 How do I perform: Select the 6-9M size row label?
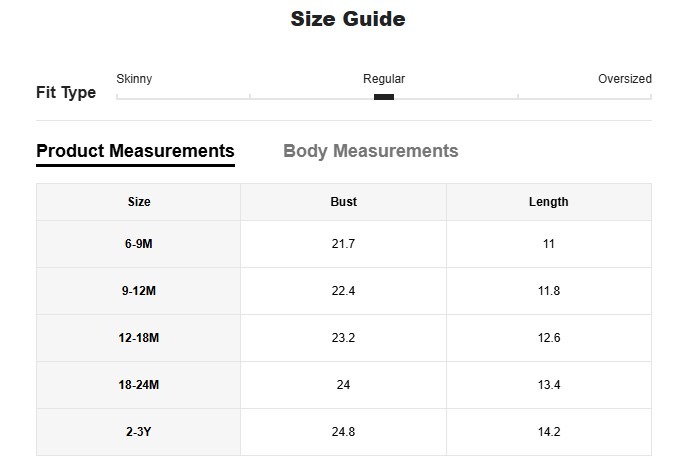[x=139, y=244]
